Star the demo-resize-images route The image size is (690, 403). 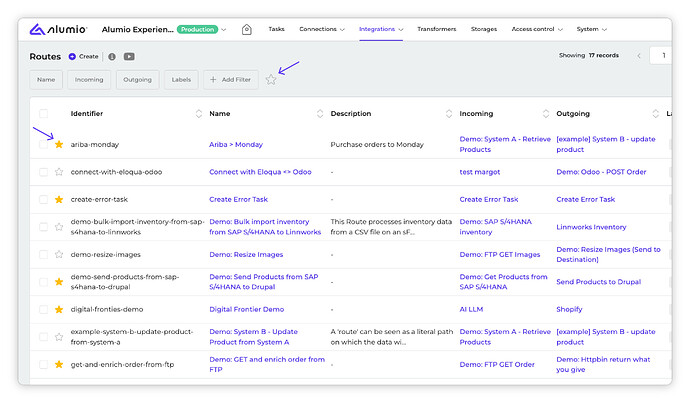pyautogui.click(x=59, y=254)
